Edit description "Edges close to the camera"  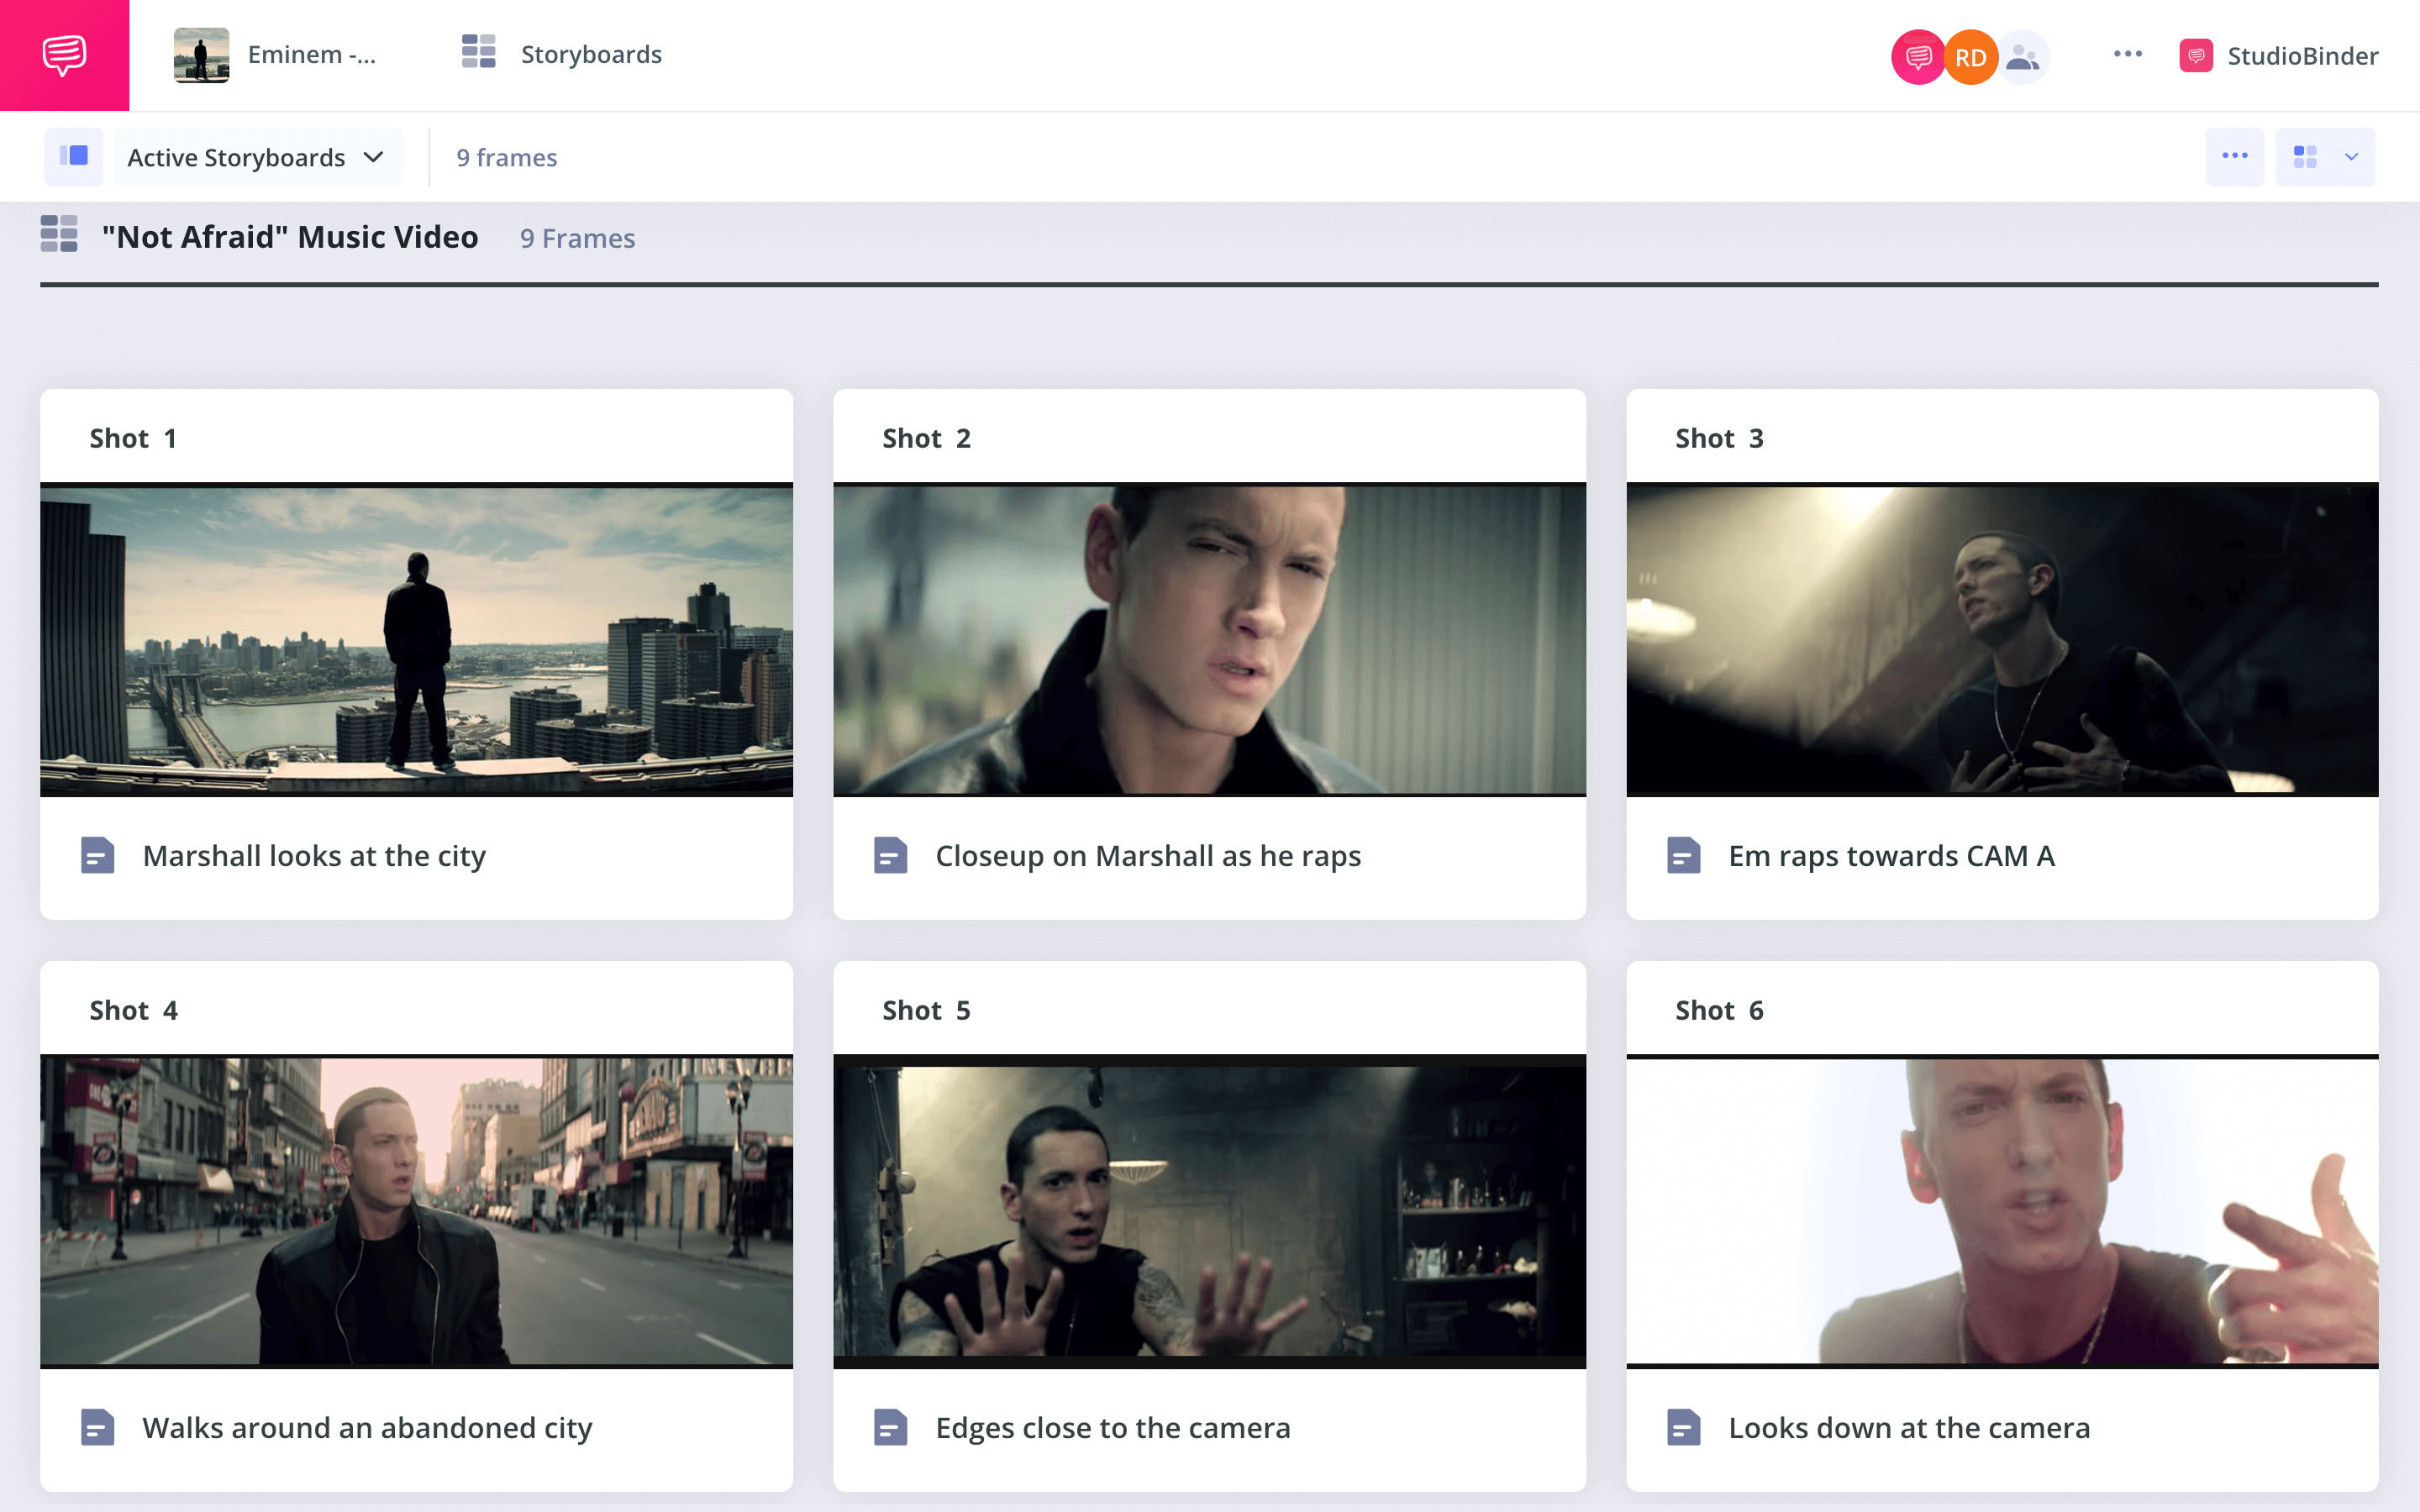tap(1113, 1428)
